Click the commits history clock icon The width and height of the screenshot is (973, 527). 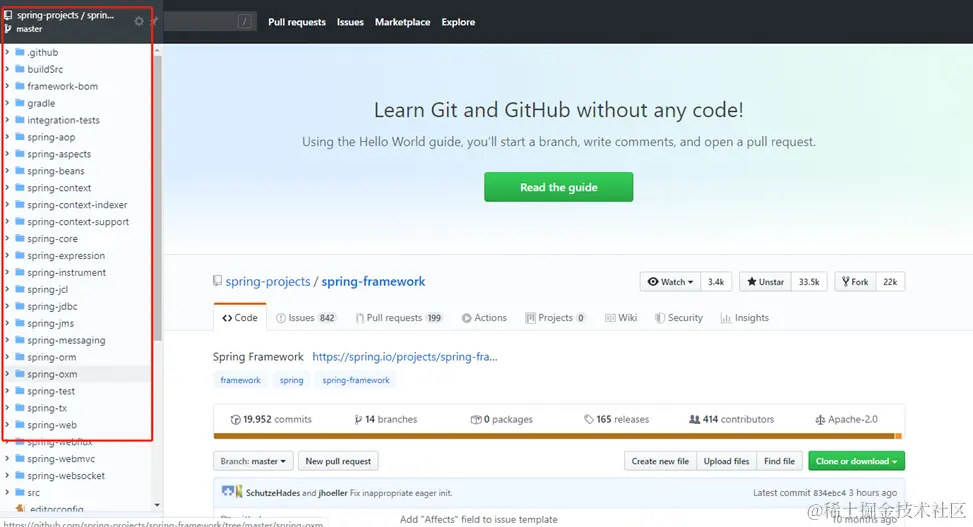point(235,420)
